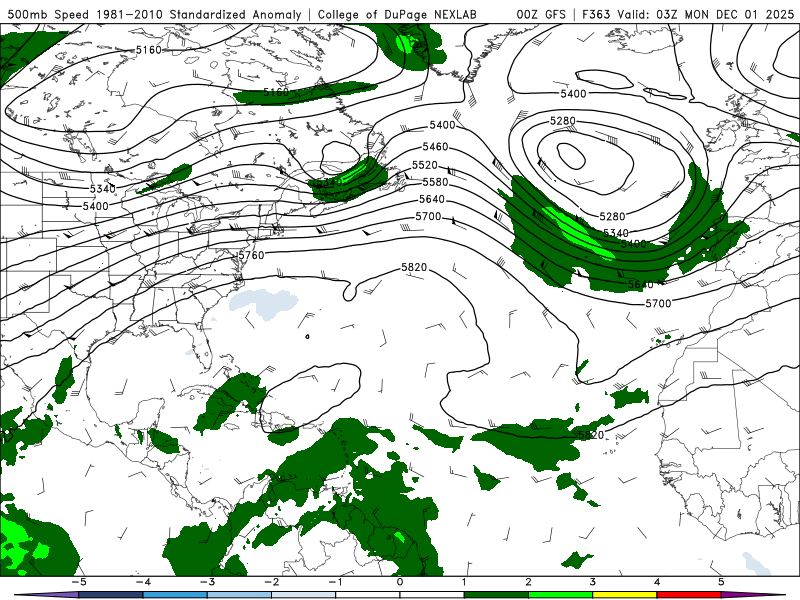
Task: Click the '500mb Speed 1981-2010 Standardized Anomaly' title
Action: tap(155, 15)
